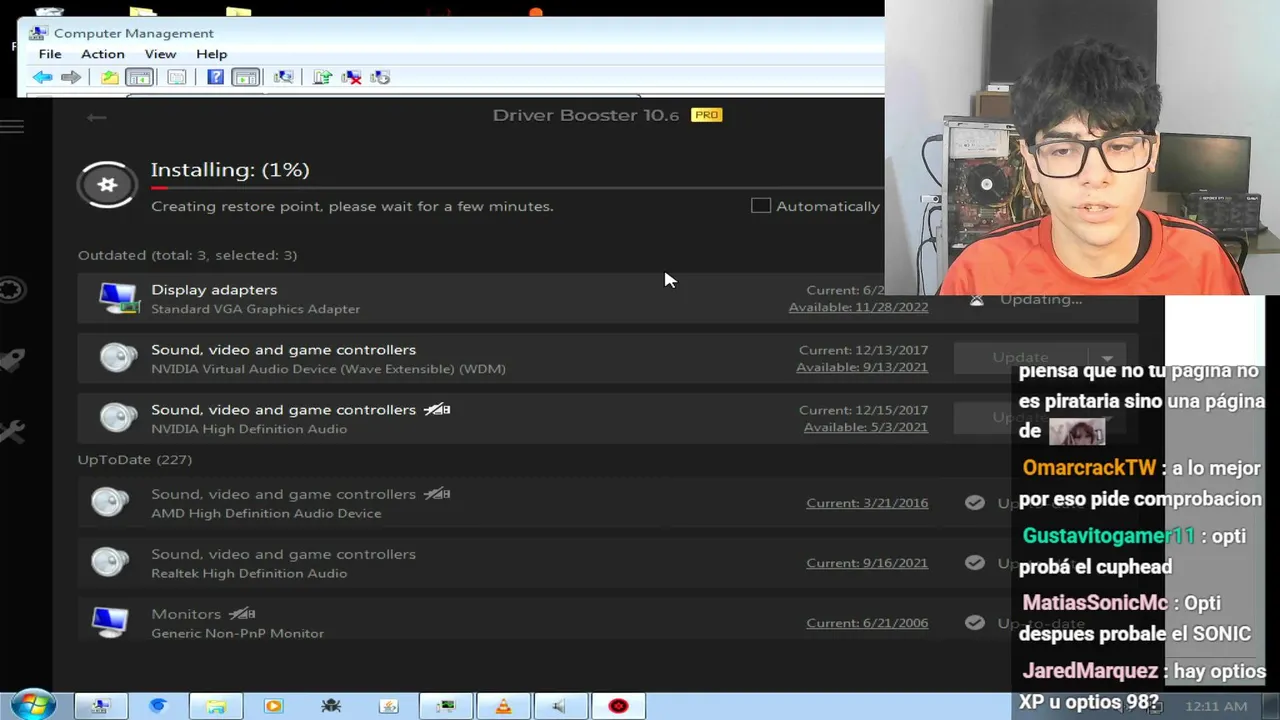Click the bug icon in the taskbar

point(331,706)
